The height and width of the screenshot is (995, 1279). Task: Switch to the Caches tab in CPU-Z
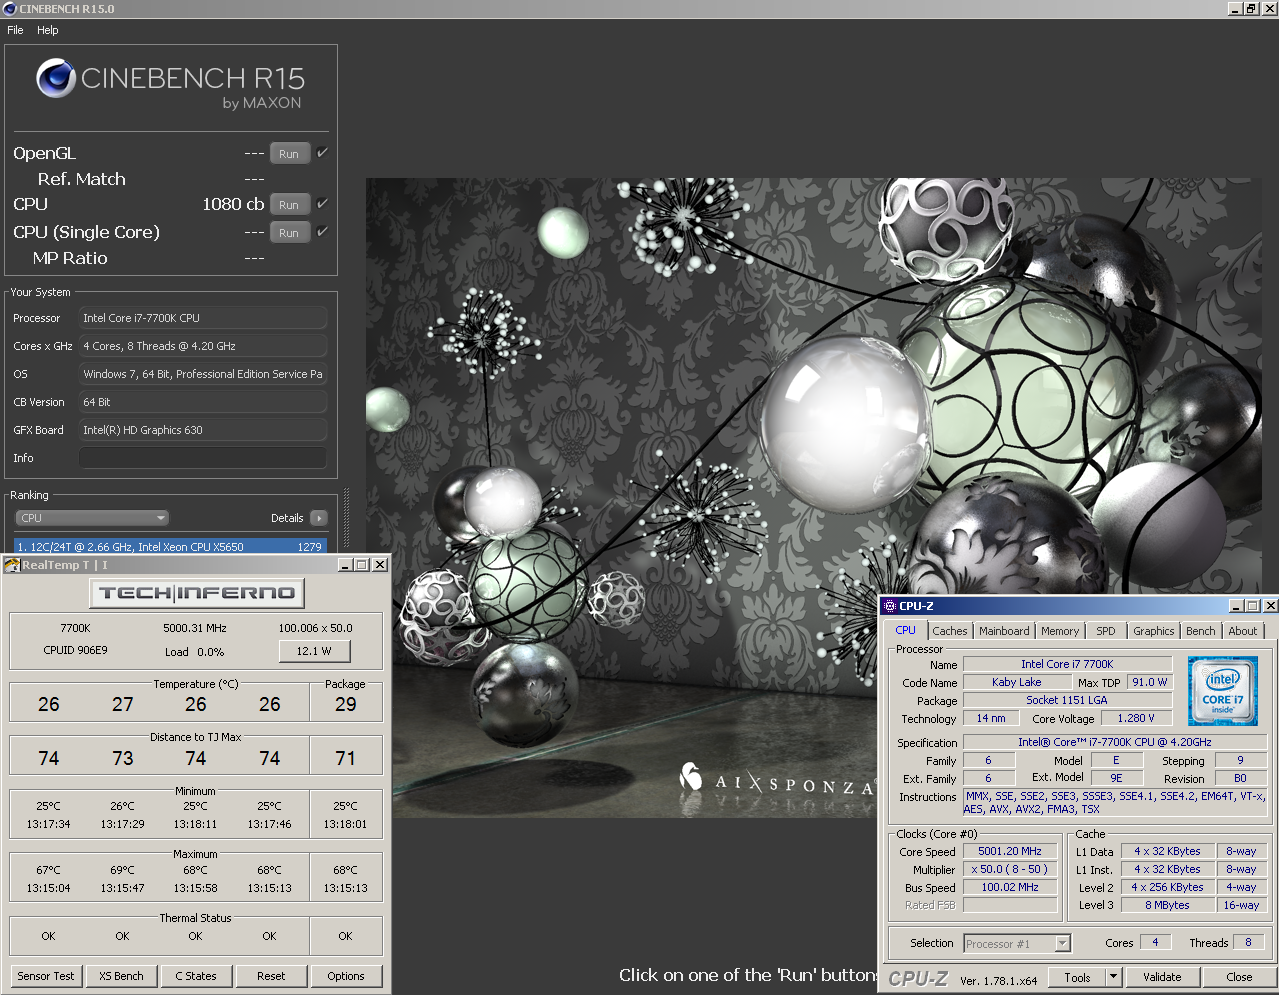click(950, 631)
